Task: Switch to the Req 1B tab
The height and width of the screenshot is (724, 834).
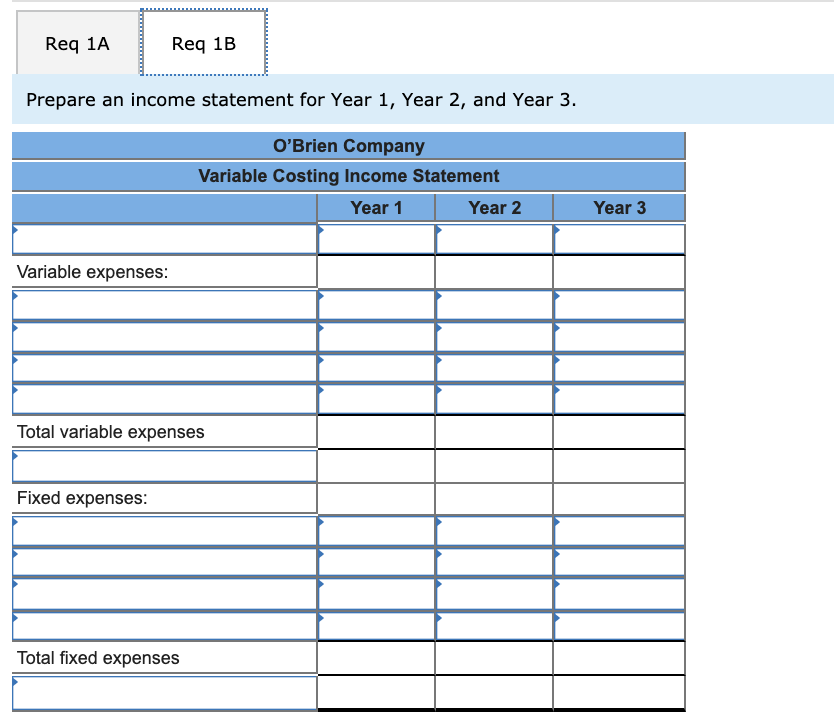Action: (x=203, y=43)
